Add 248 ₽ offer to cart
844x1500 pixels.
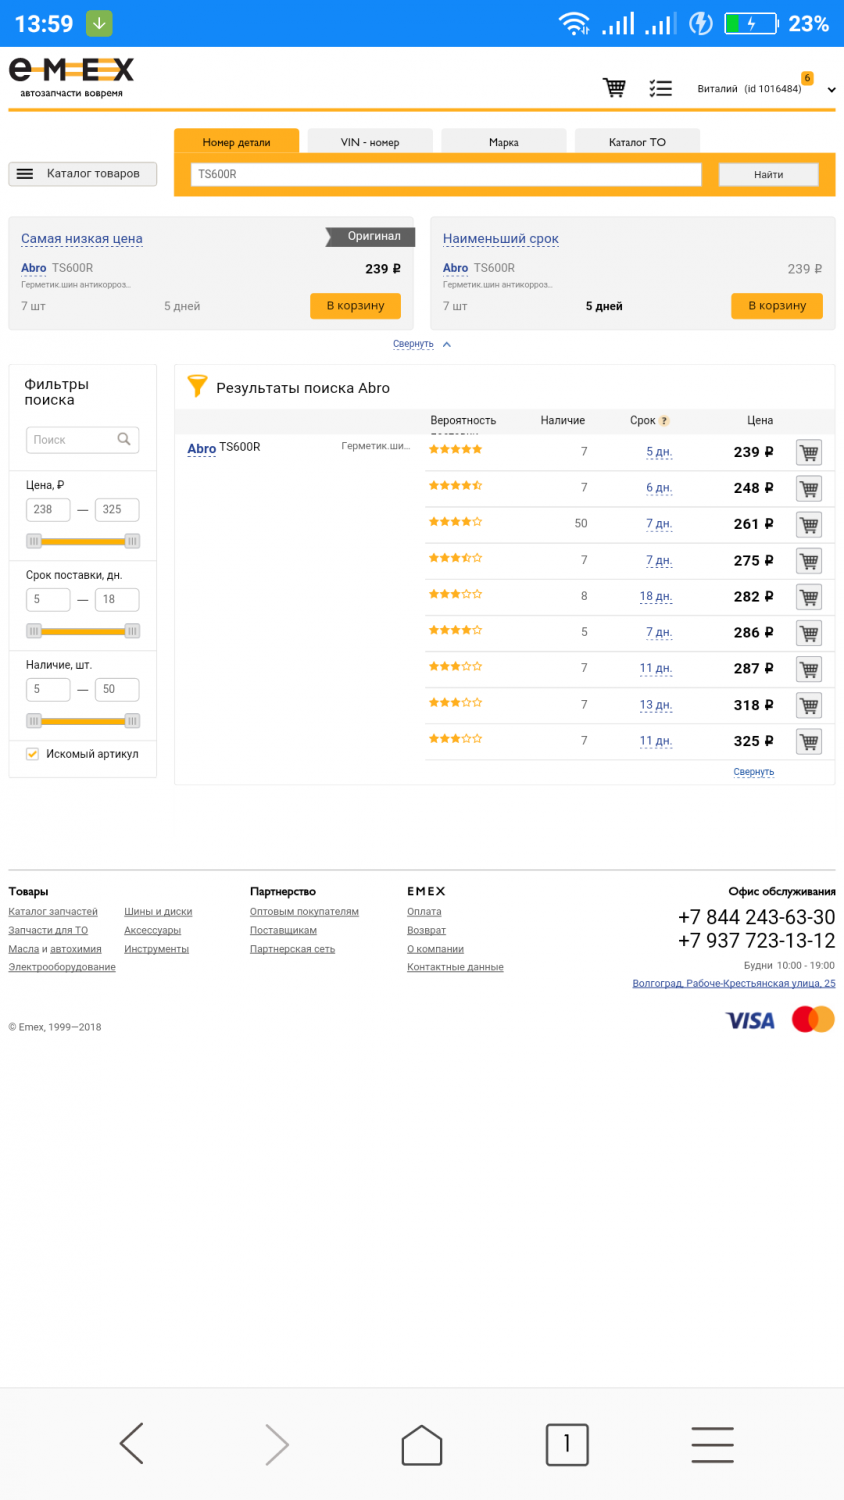[809, 488]
